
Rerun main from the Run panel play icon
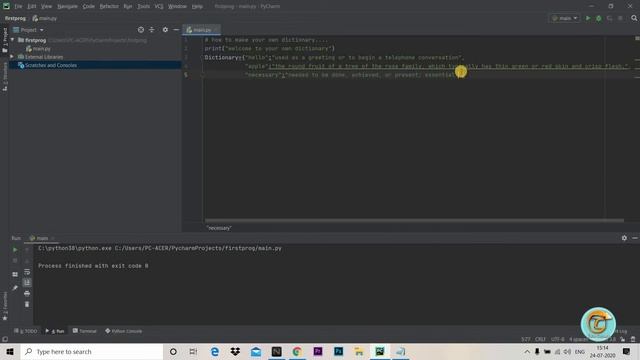[15, 249]
